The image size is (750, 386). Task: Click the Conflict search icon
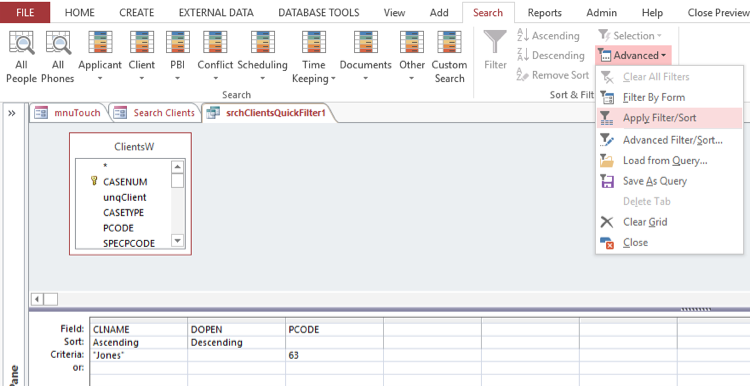pos(215,42)
